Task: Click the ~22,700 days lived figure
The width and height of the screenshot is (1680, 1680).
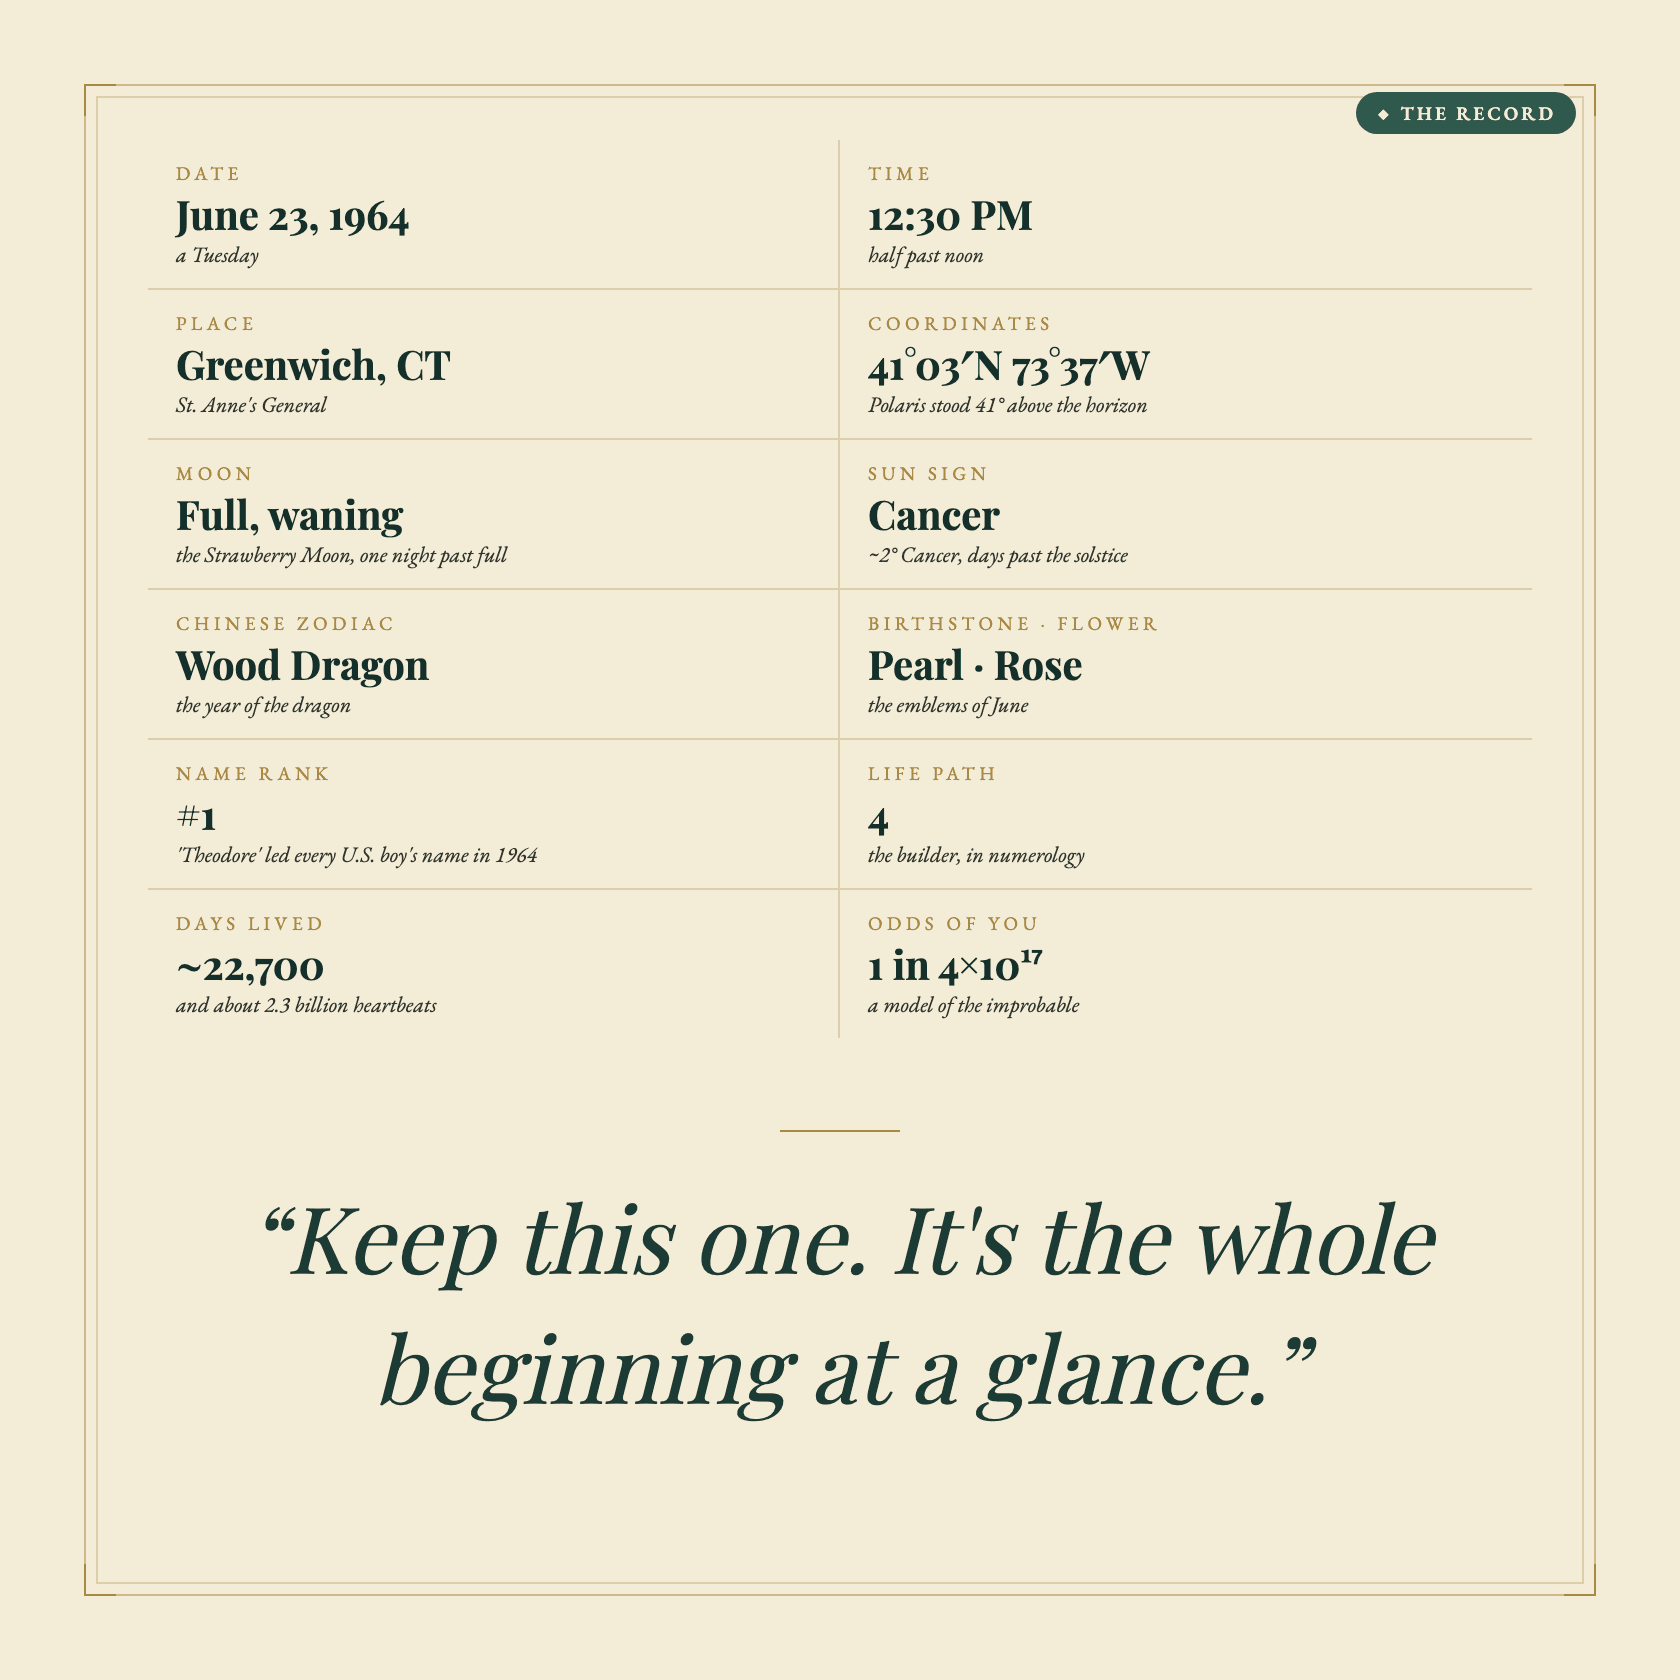Action: pyautogui.click(x=250, y=968)
